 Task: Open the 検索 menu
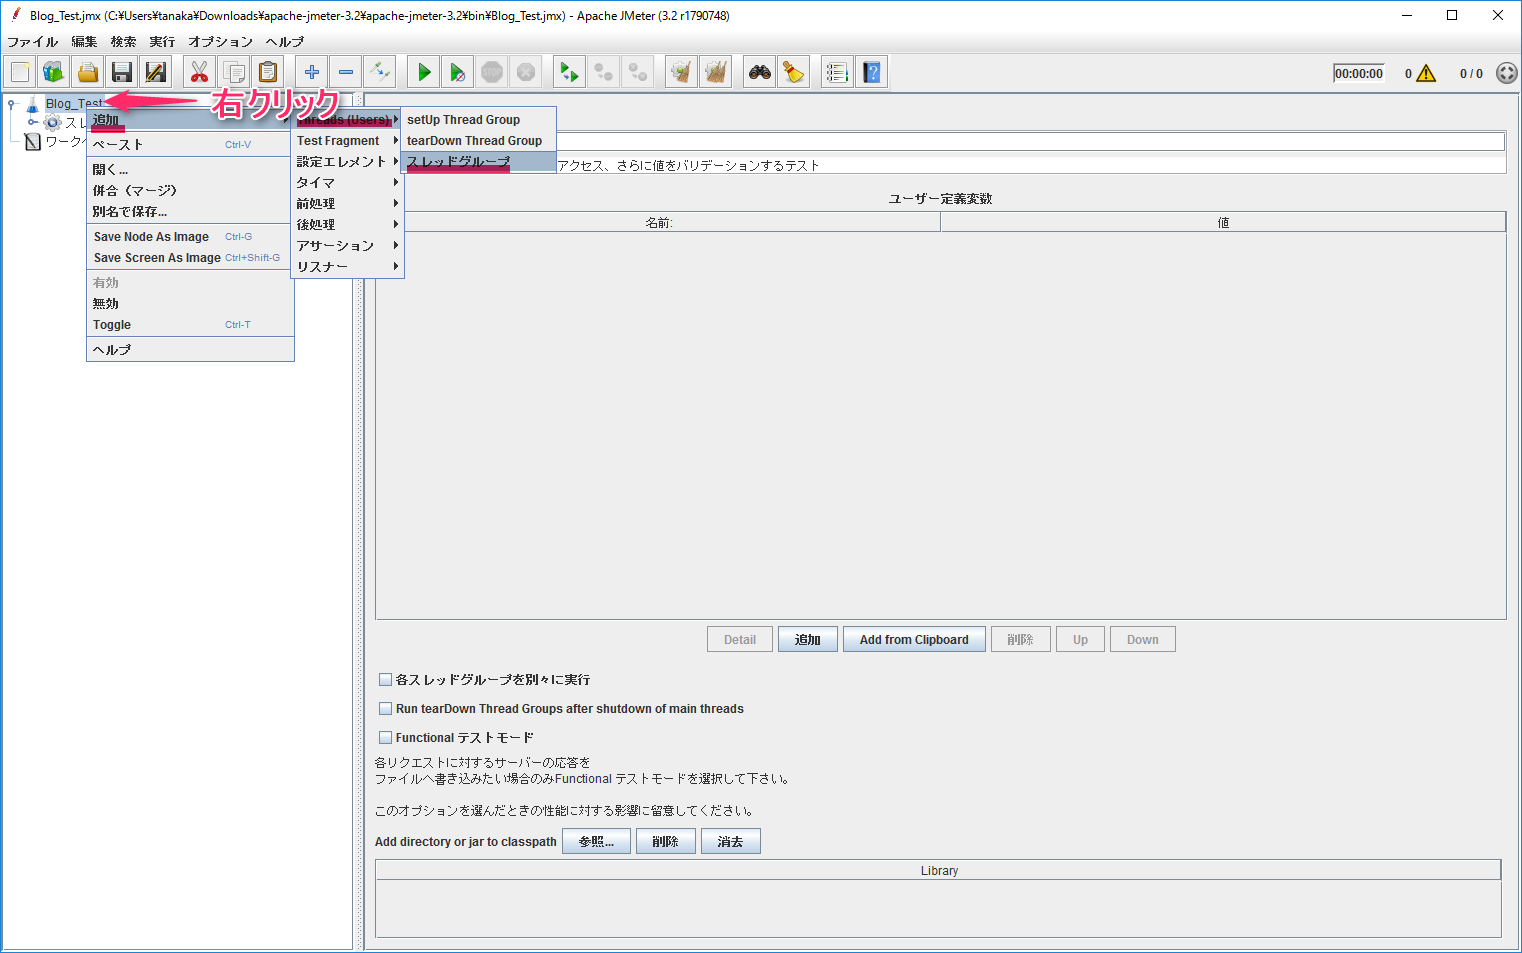pos(123,42)
